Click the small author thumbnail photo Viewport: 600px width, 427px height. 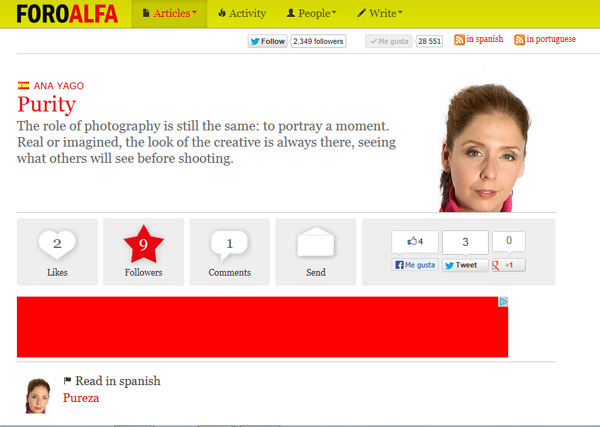point(38,396)
